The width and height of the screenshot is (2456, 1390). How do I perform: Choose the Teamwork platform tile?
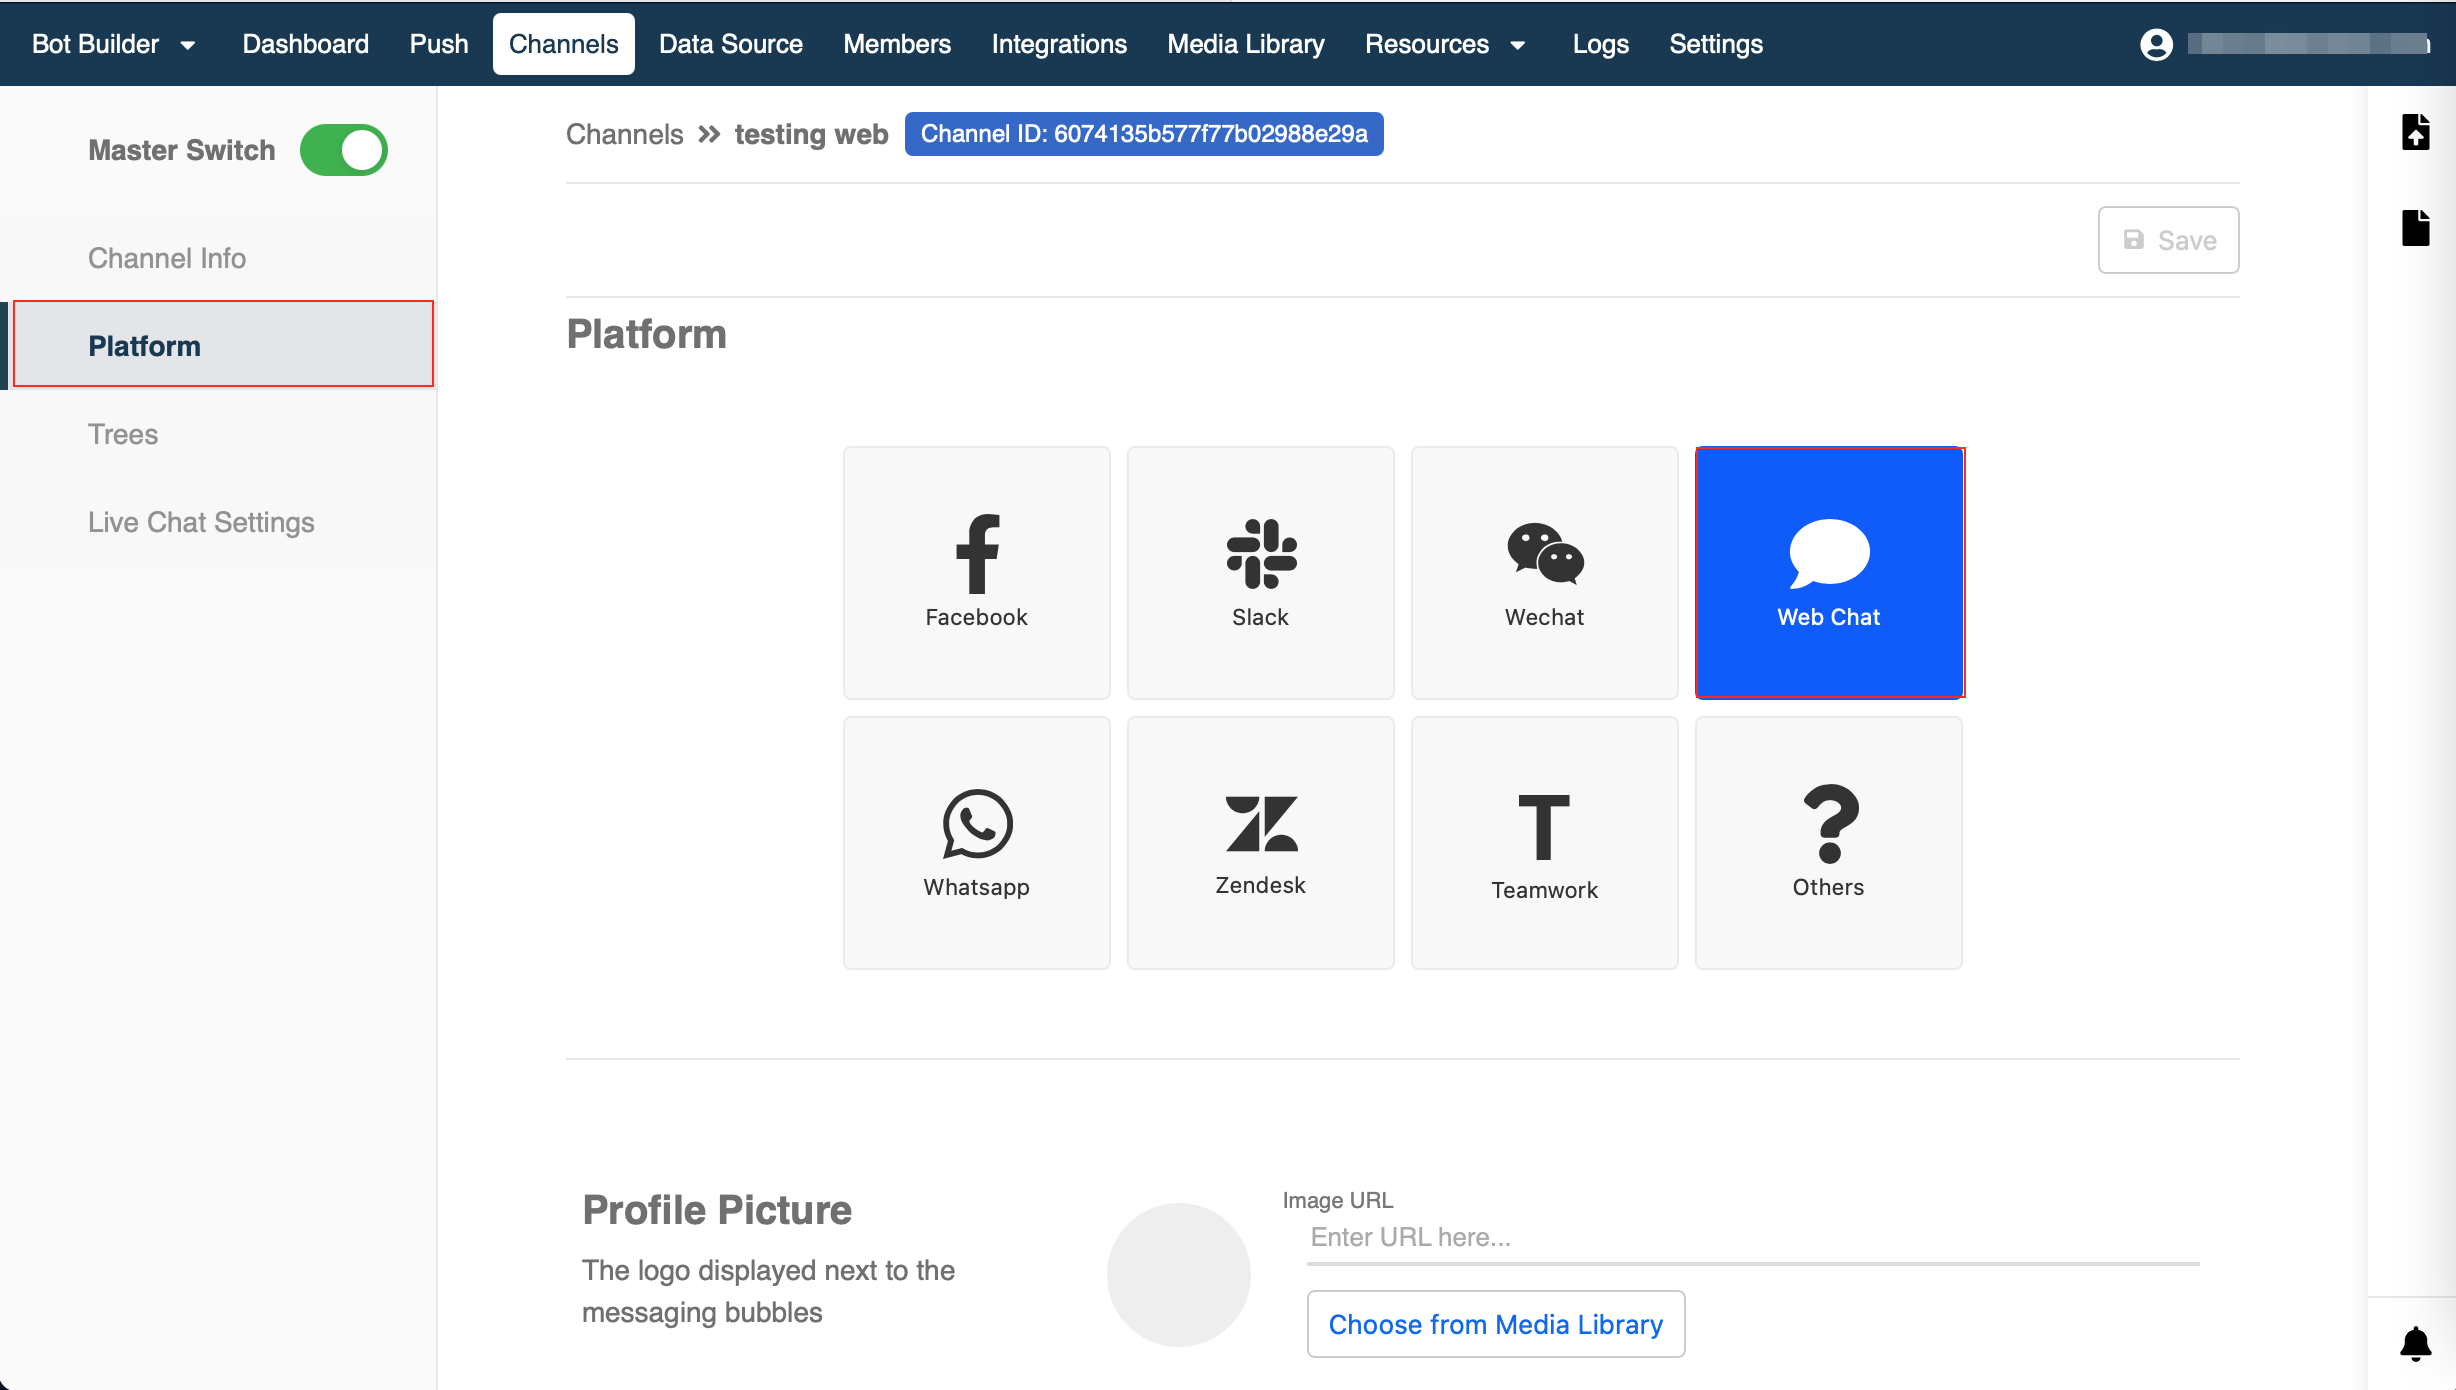point(1544,842)
